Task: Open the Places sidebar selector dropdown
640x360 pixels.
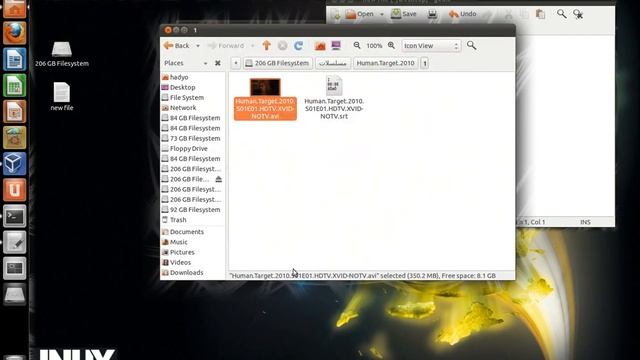Action: [x=186, y=63]
